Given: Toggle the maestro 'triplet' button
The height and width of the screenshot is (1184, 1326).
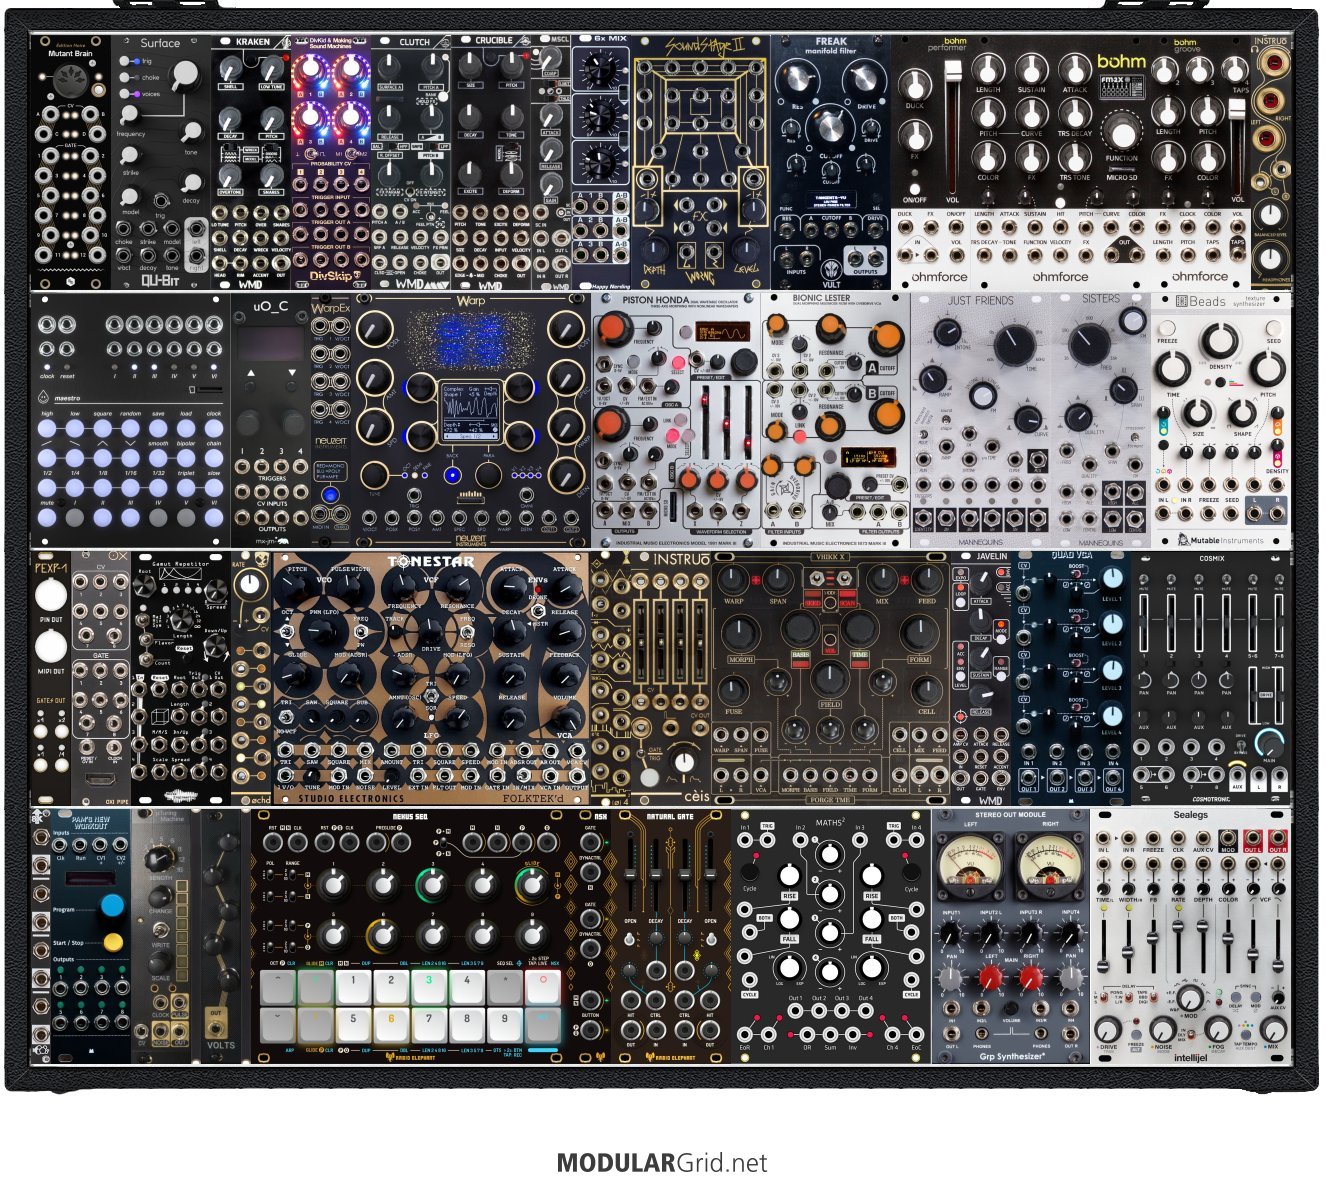Looking at the screenshot, I should click(186, 487).
